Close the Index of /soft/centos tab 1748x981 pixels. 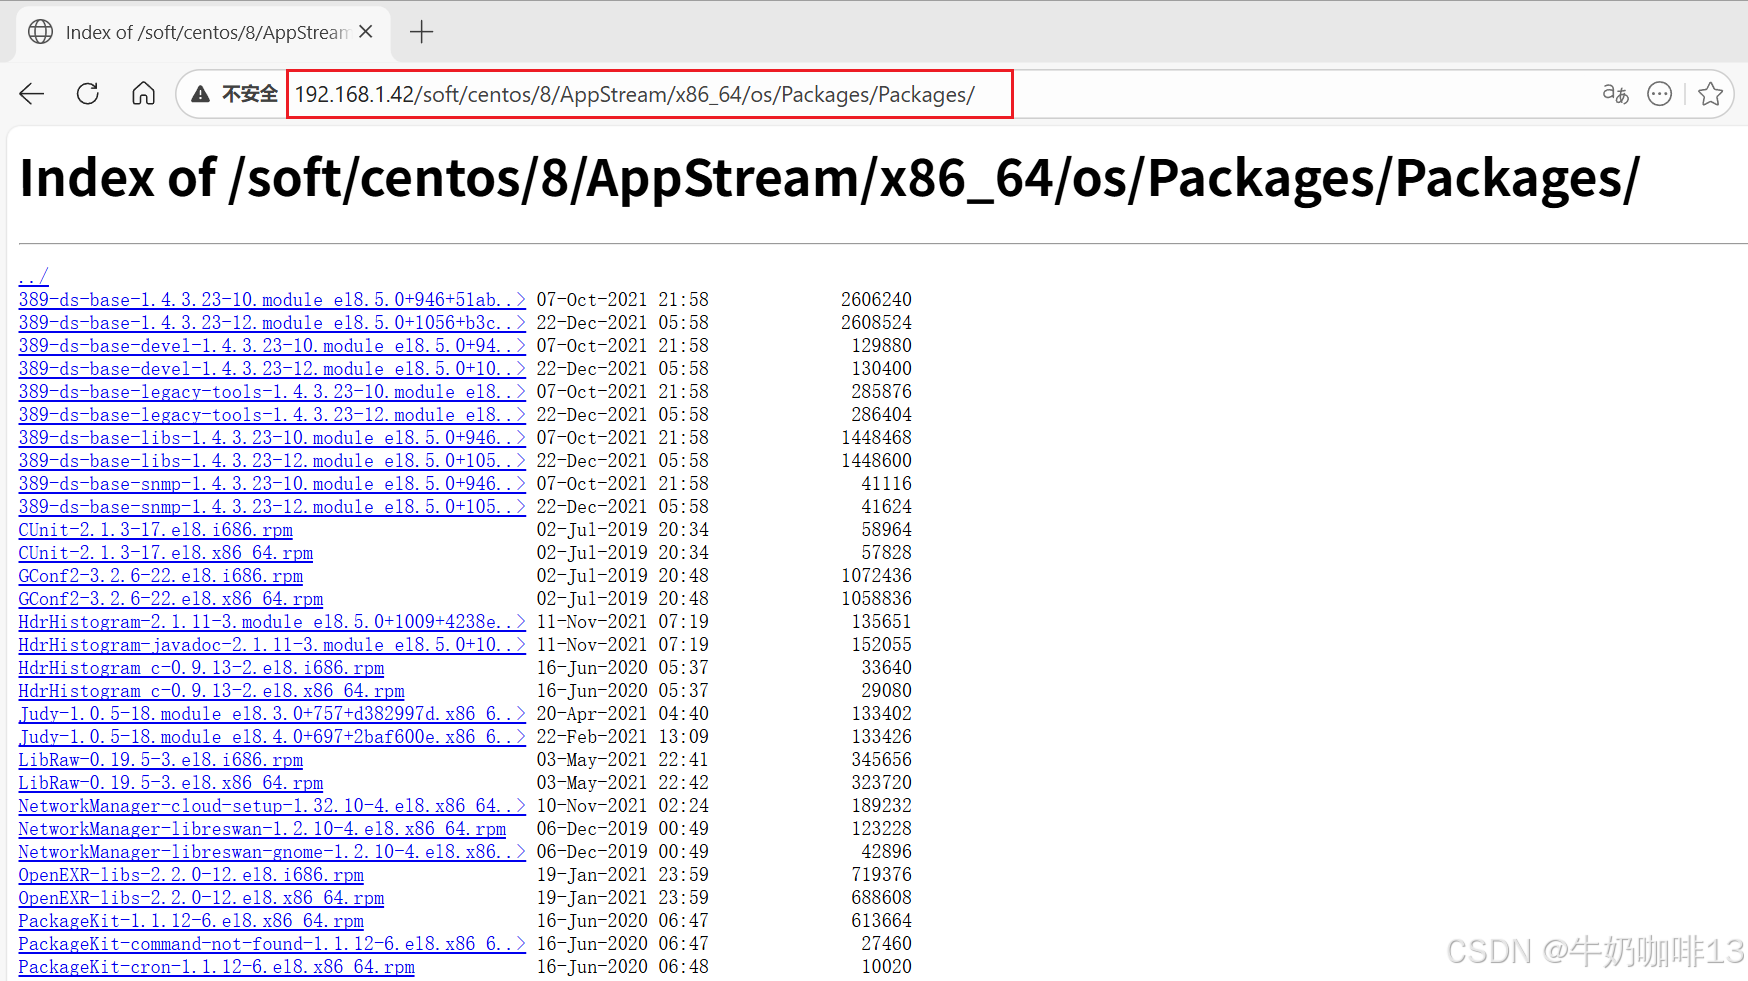366,32
